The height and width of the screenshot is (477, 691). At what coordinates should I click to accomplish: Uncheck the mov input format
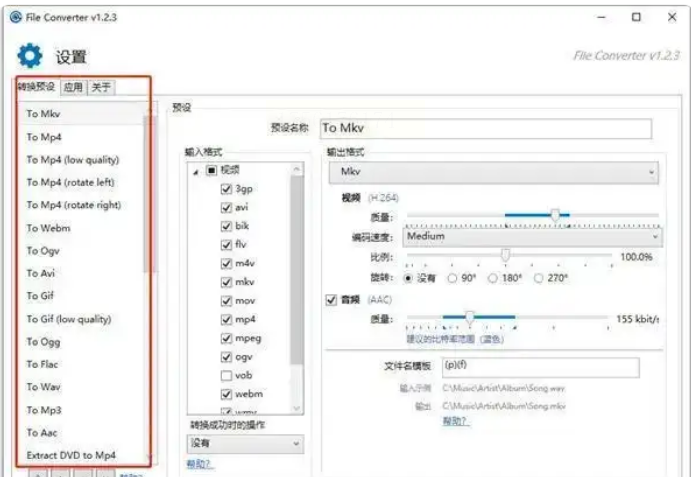[x=226, y=301]
